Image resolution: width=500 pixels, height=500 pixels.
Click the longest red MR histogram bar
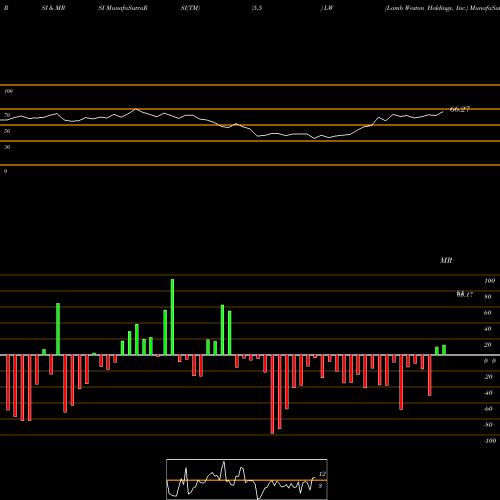pos(272,394)
